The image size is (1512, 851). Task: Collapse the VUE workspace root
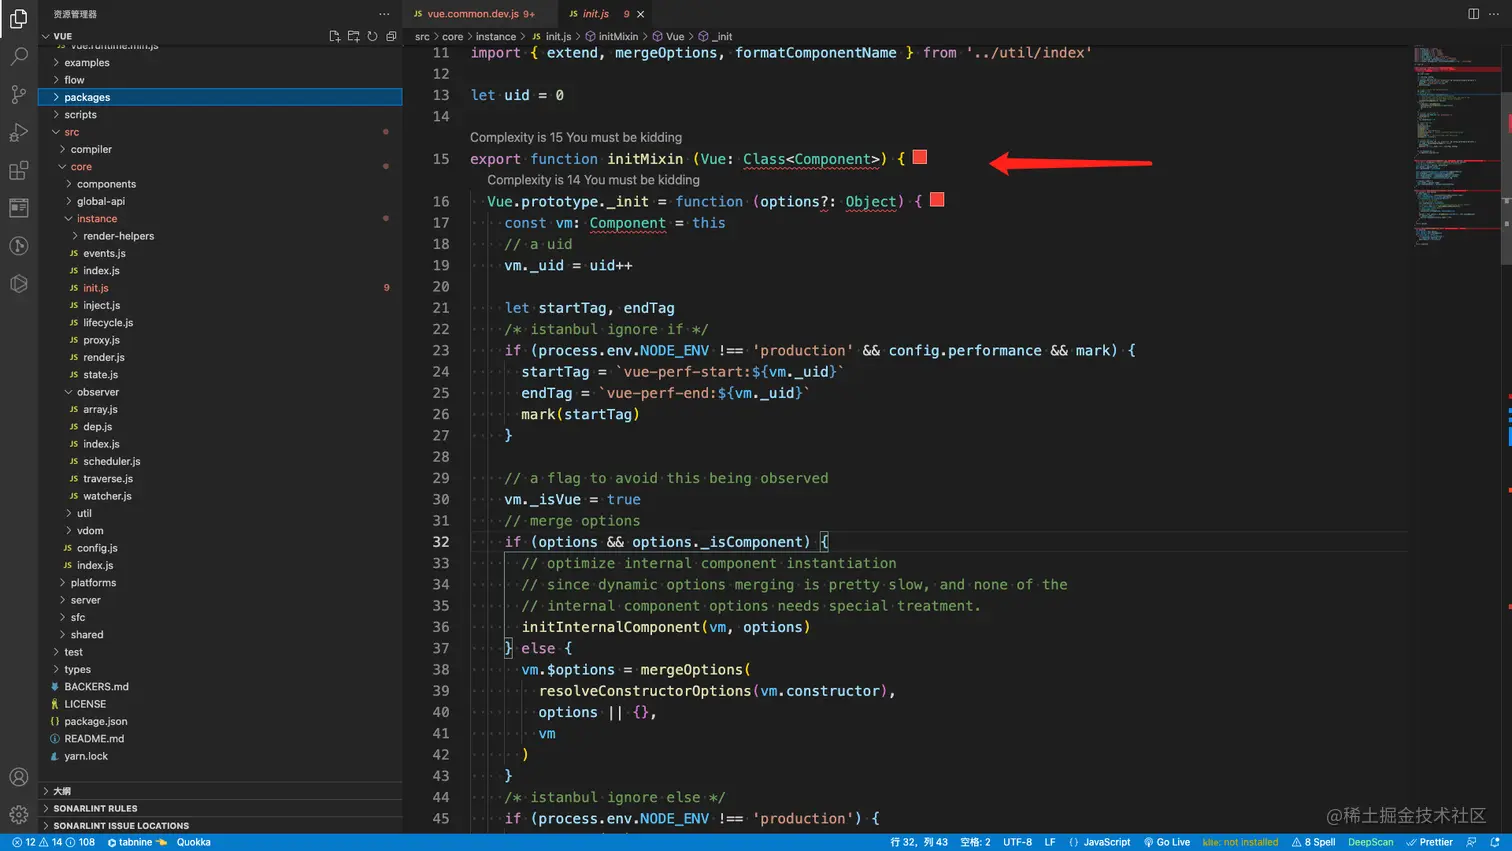click(x=62, y=36)
